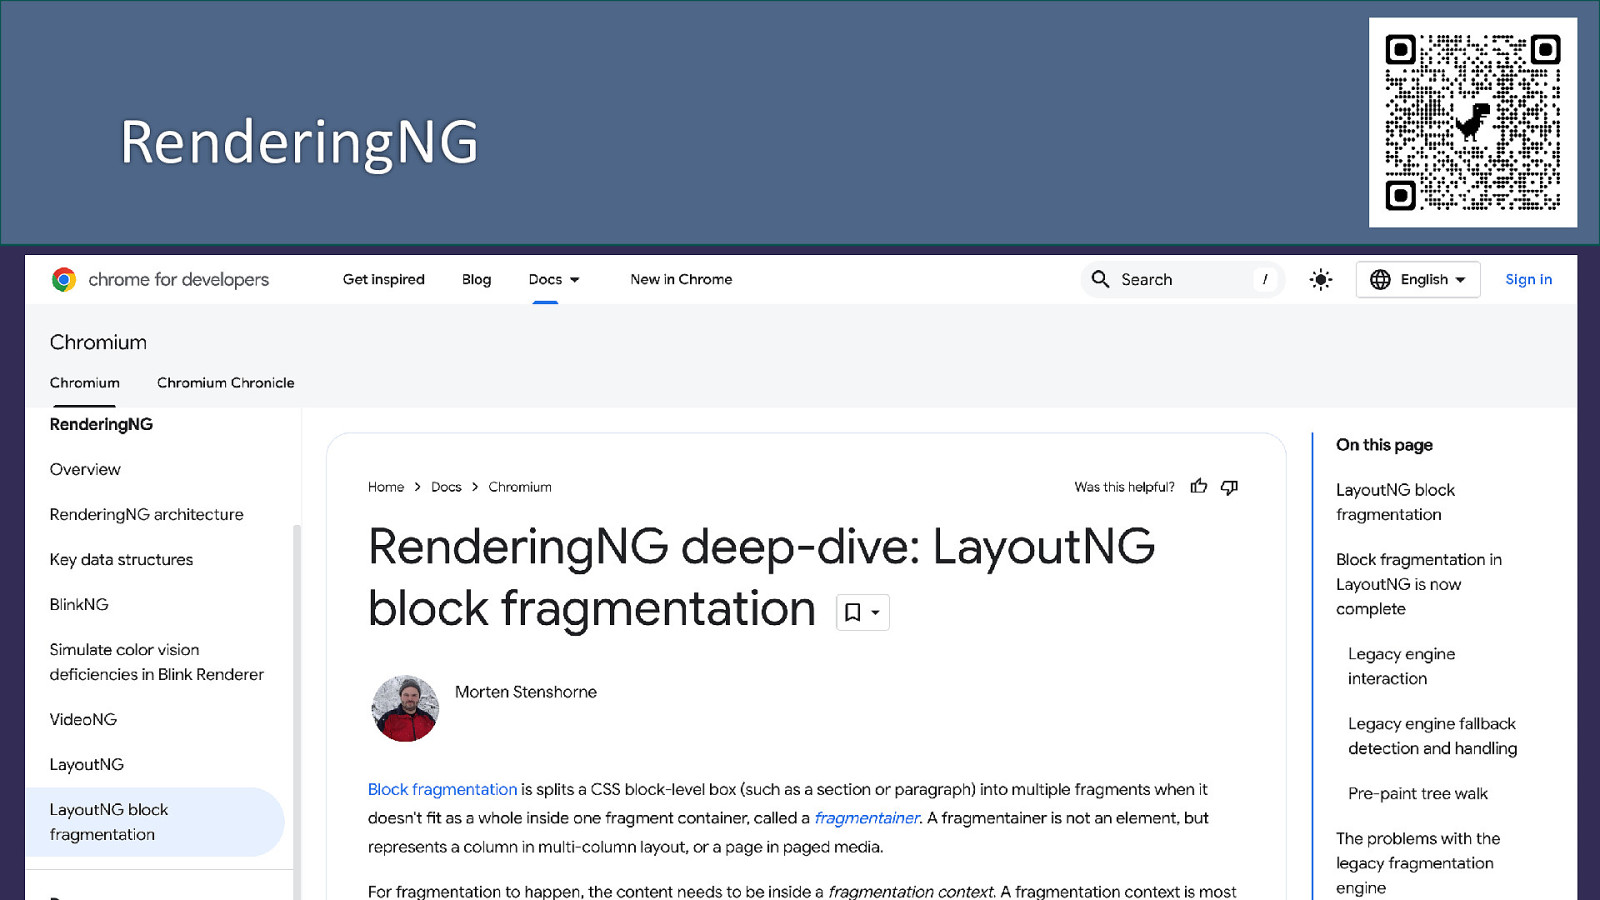Select LayoutNG block fragmentation sidebar item
Screen dimensions: 1600x900
coord(155,822)
